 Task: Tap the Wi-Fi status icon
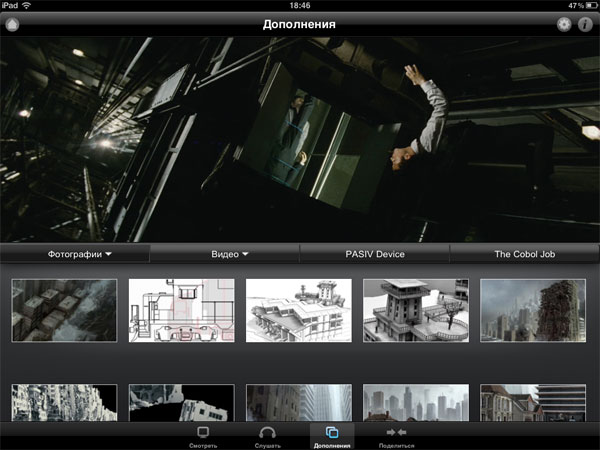(27, 5)
